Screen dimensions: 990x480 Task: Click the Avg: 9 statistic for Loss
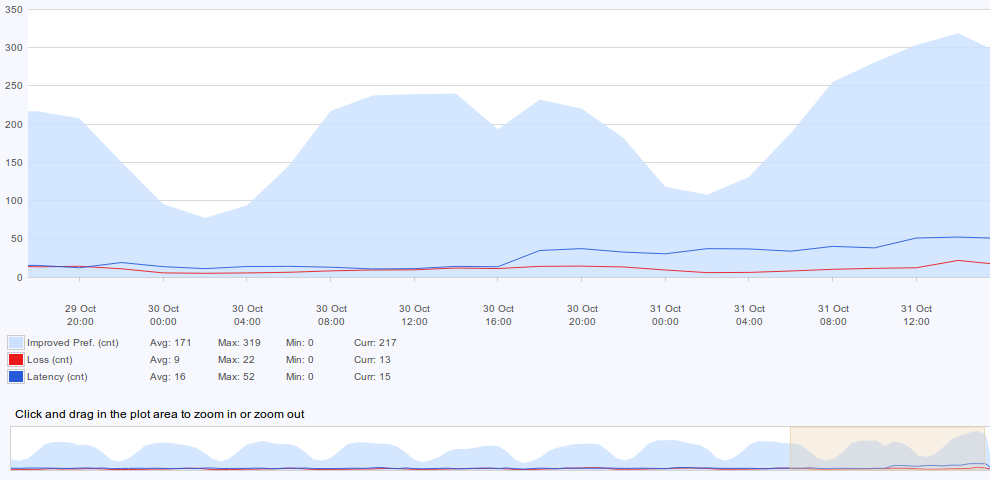pos(164,360)
